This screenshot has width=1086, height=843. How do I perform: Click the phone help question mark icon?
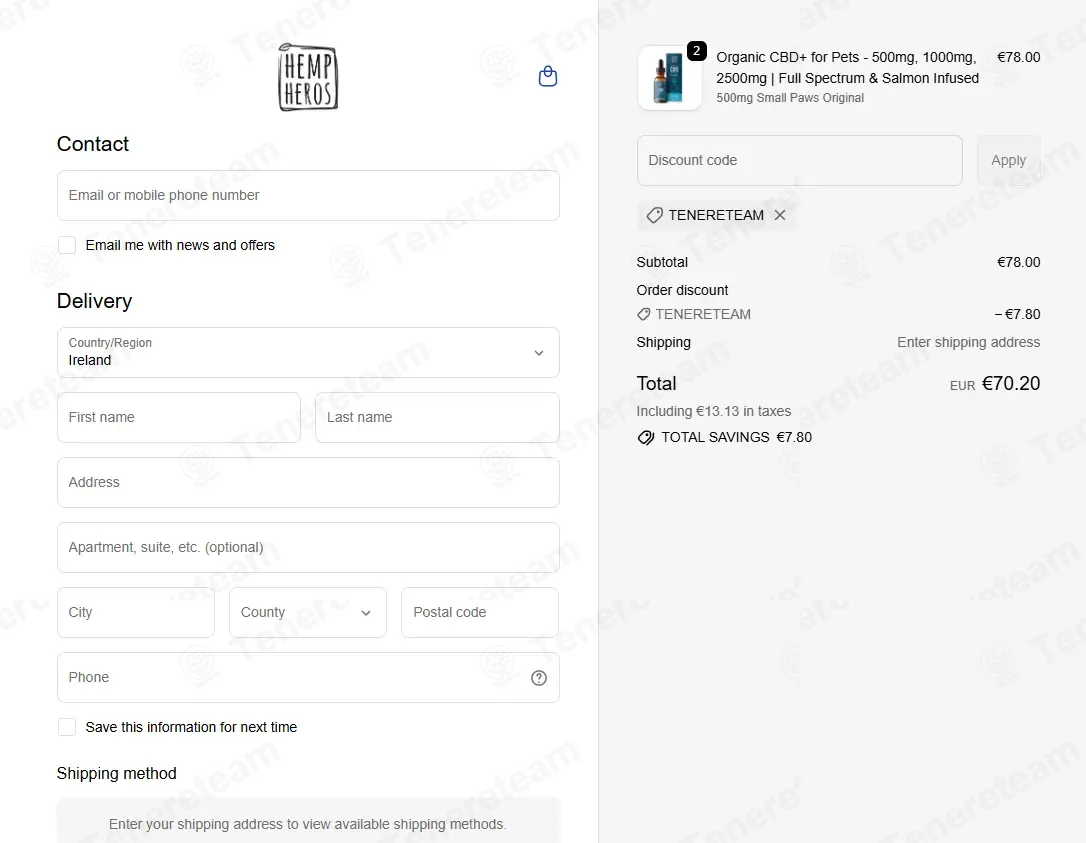(x=539, y=677)
